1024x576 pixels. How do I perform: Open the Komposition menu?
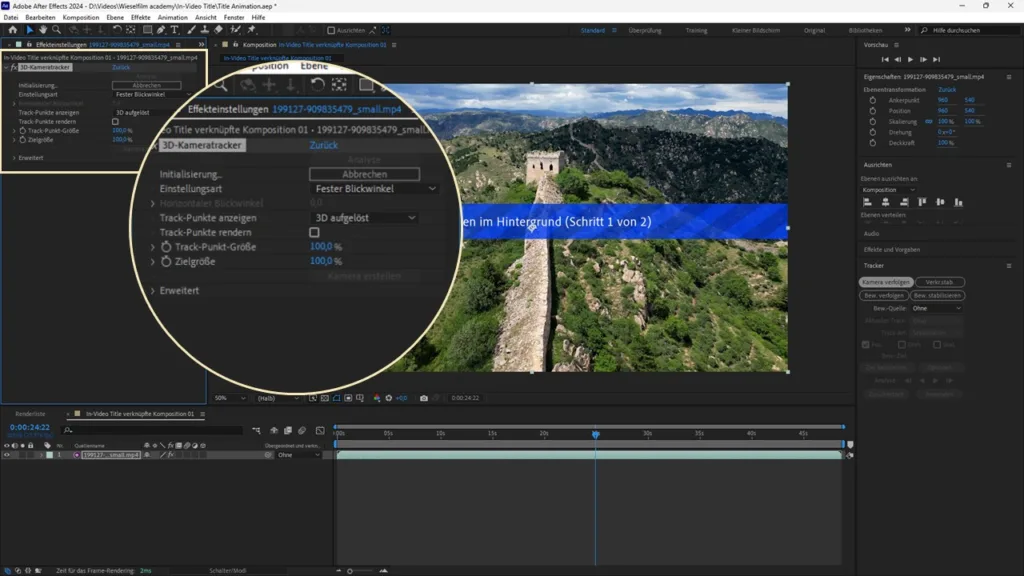pos(80,18)
